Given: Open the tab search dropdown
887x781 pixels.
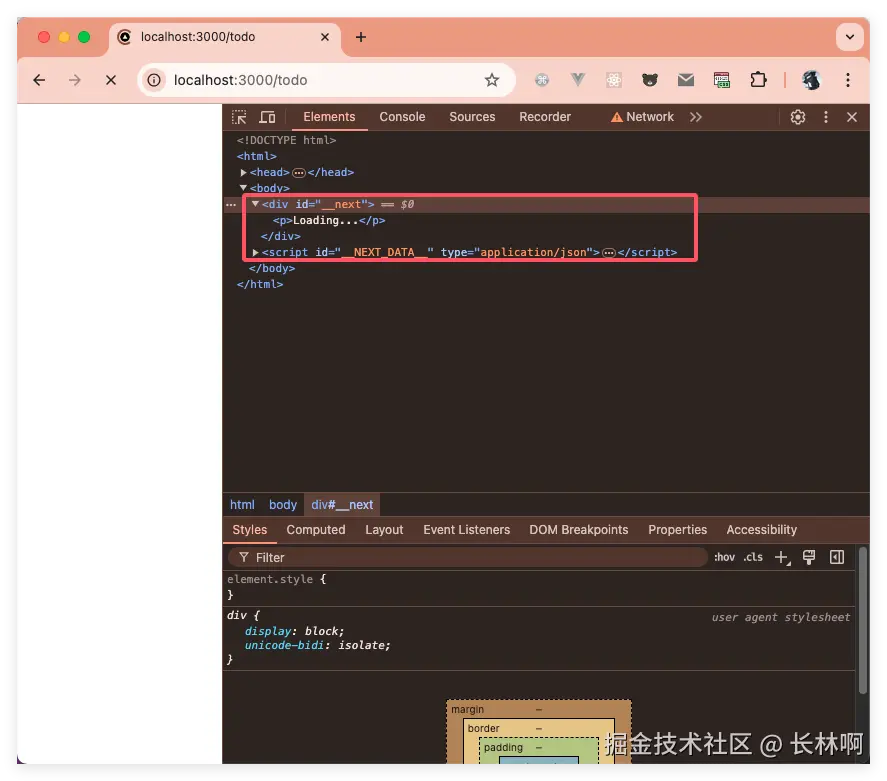Looking at the screenshot, I should coord(850,37).
